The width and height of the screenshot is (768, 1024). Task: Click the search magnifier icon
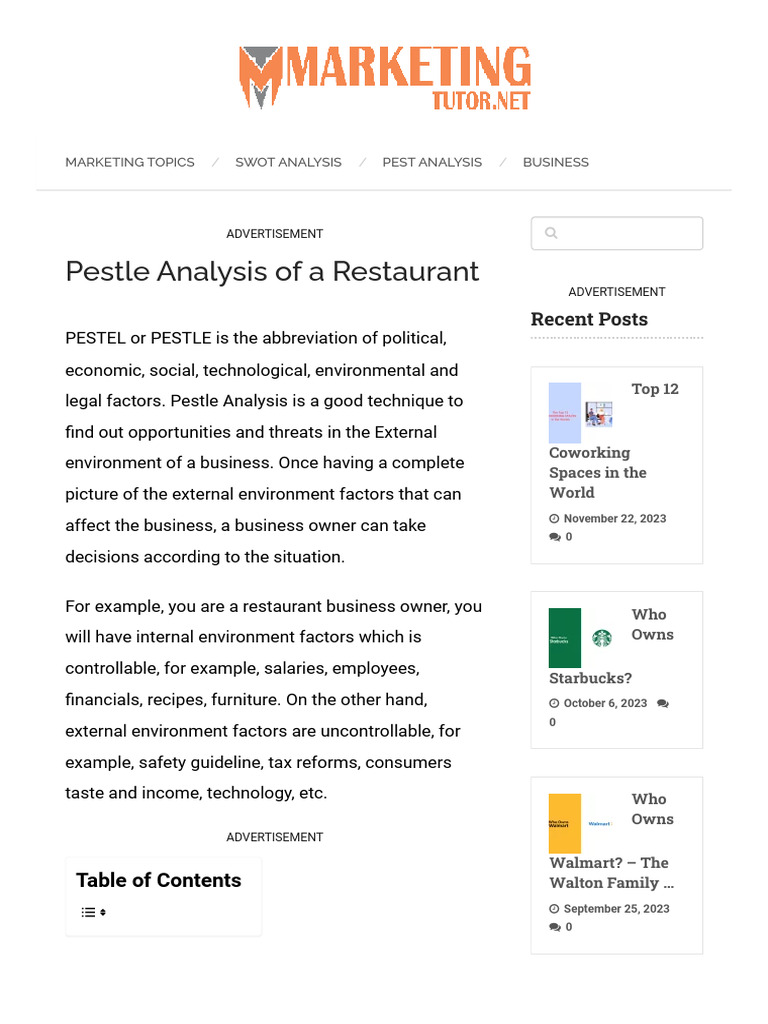551,234
